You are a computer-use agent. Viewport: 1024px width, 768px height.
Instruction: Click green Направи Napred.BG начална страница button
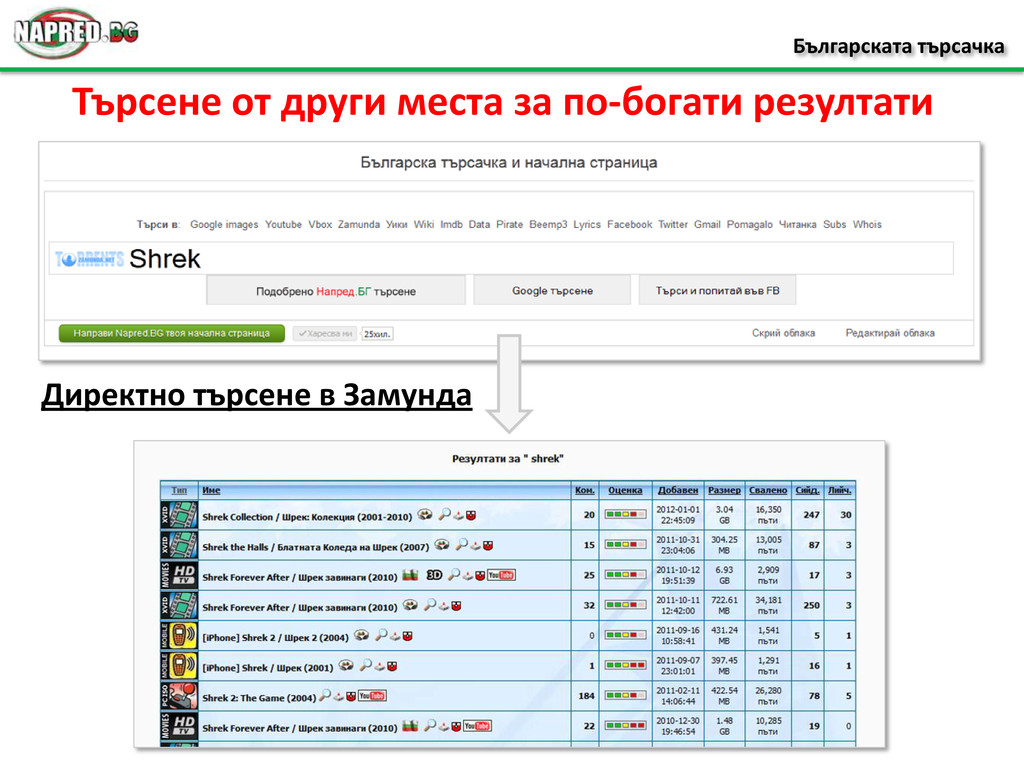(x=172, y=333)
